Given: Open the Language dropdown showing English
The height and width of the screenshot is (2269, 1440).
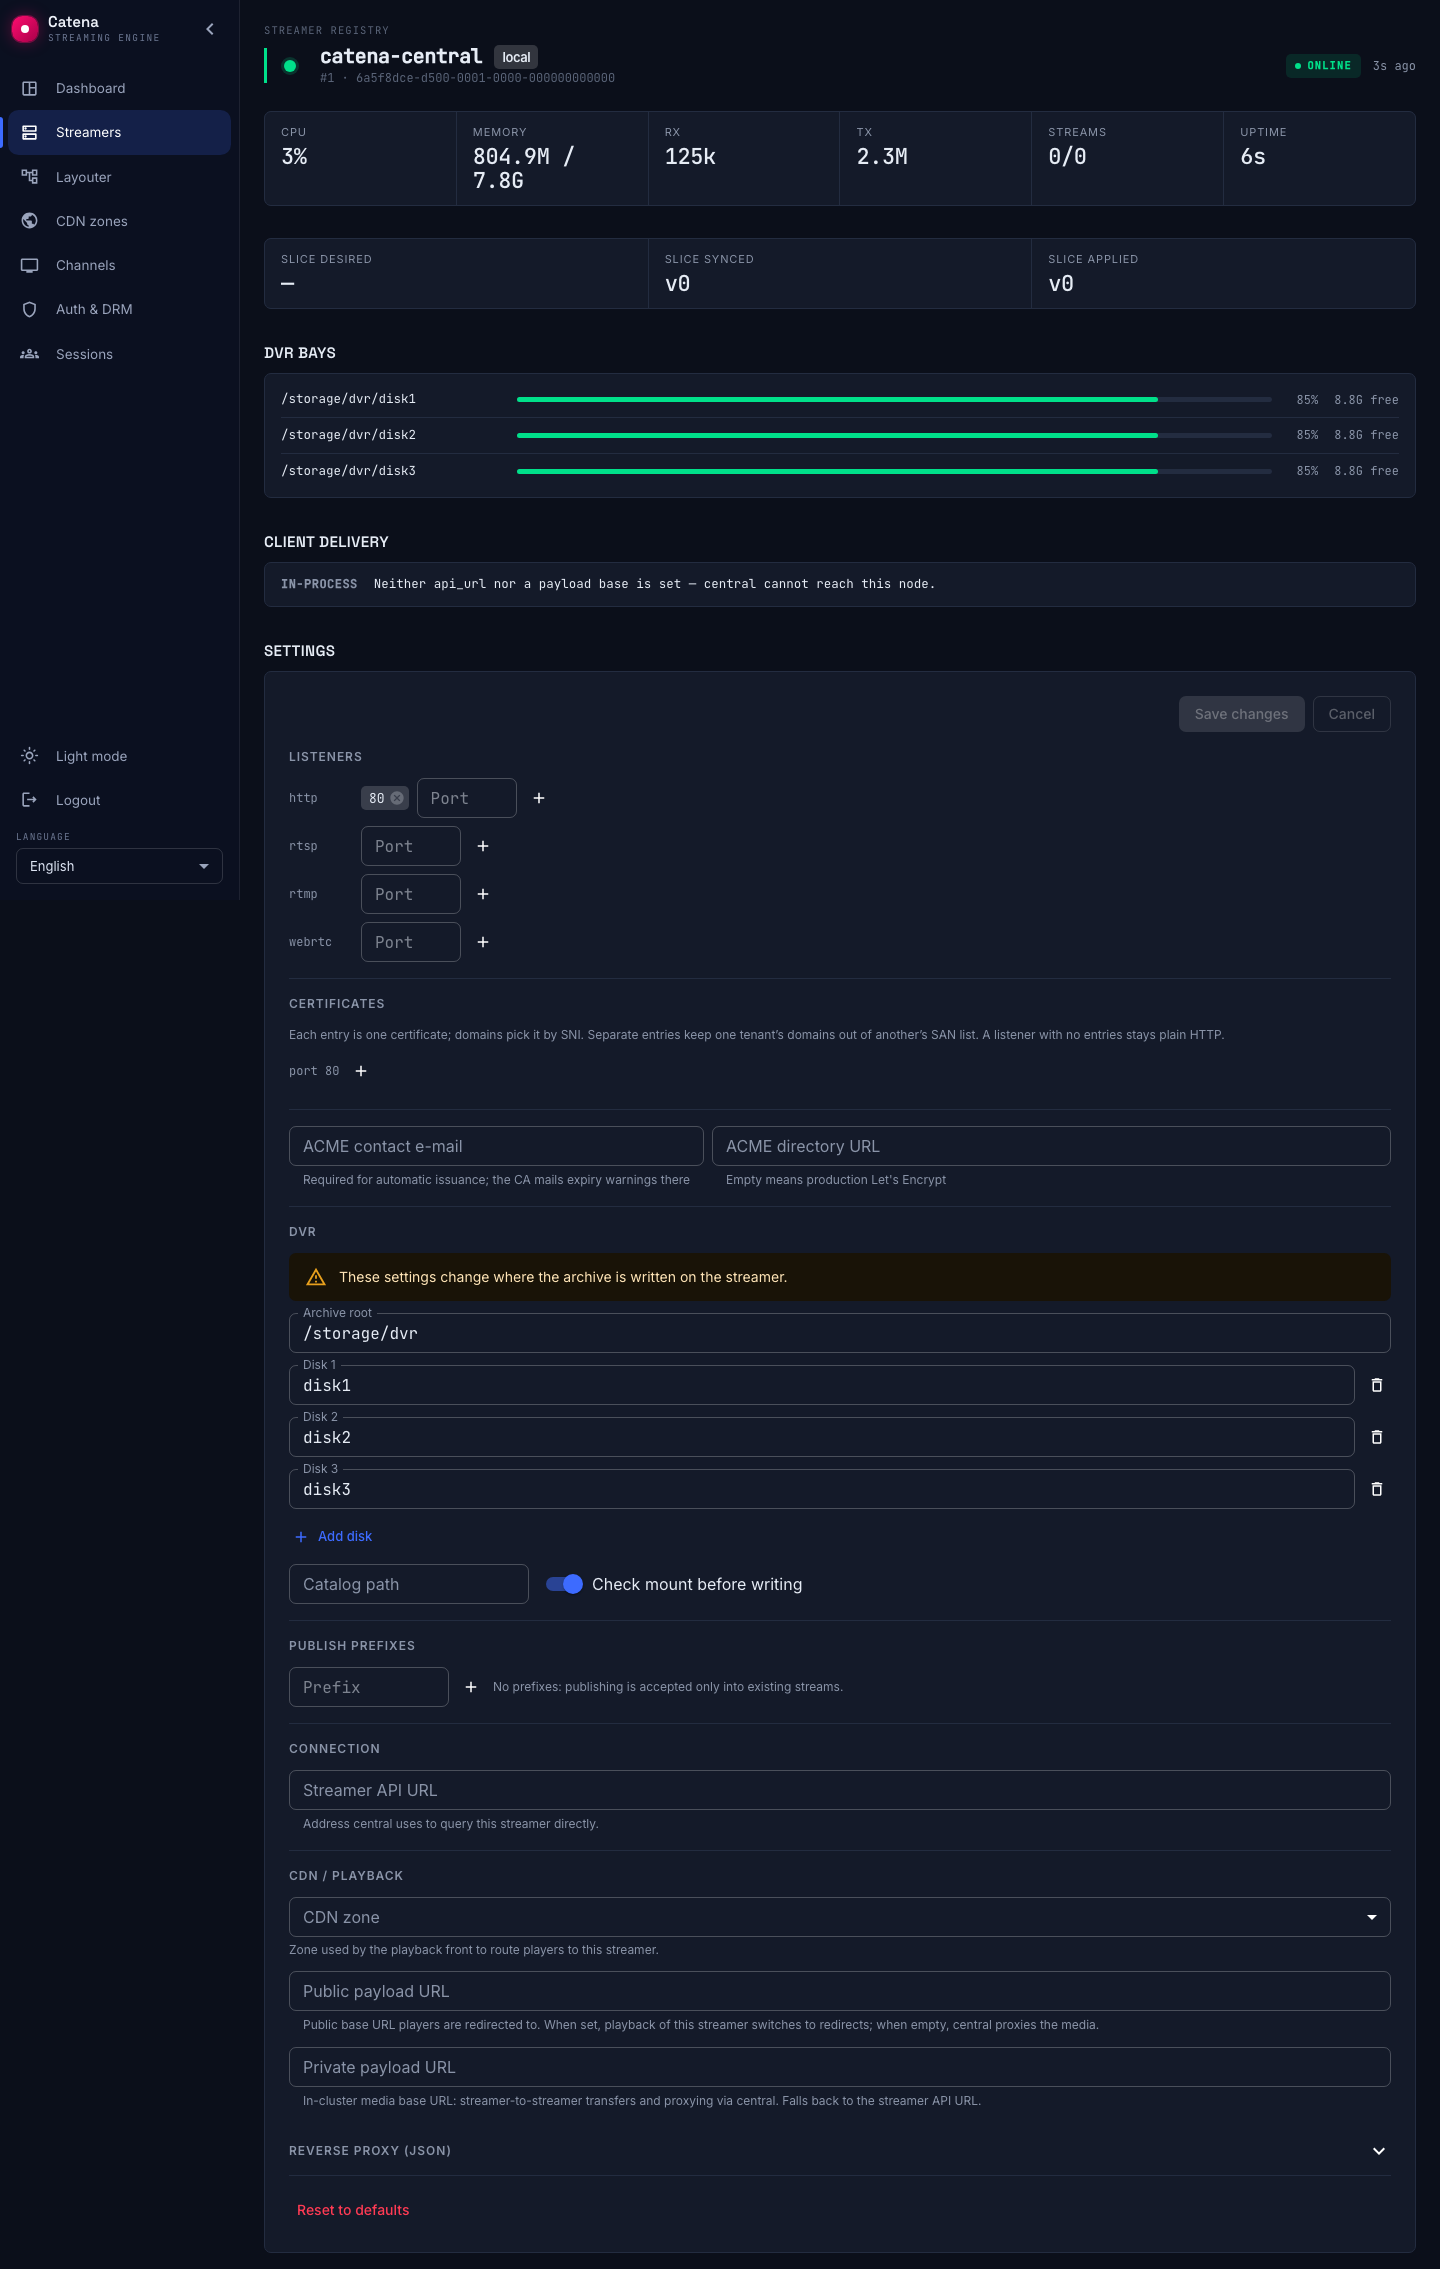Looking at the screenshot, I should pyautogui.click(x=119, y=866).
